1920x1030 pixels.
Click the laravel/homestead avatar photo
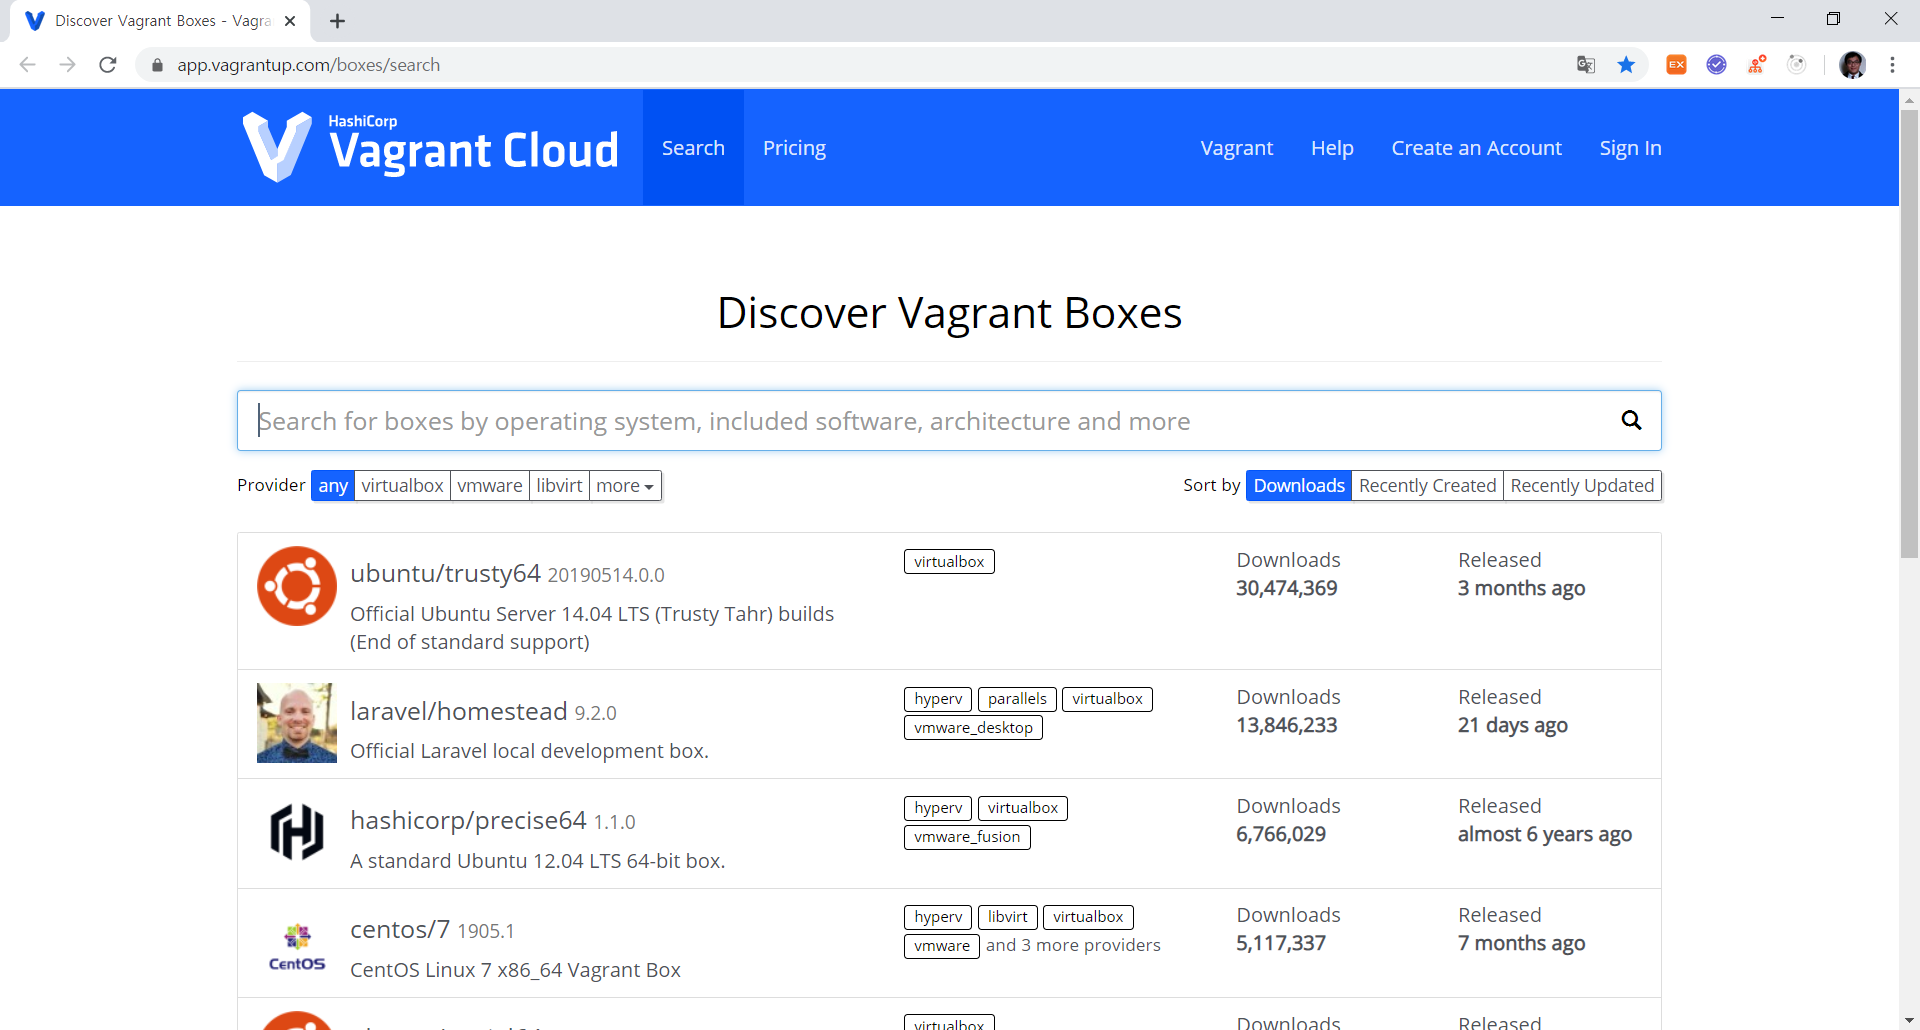click(297, 723)
